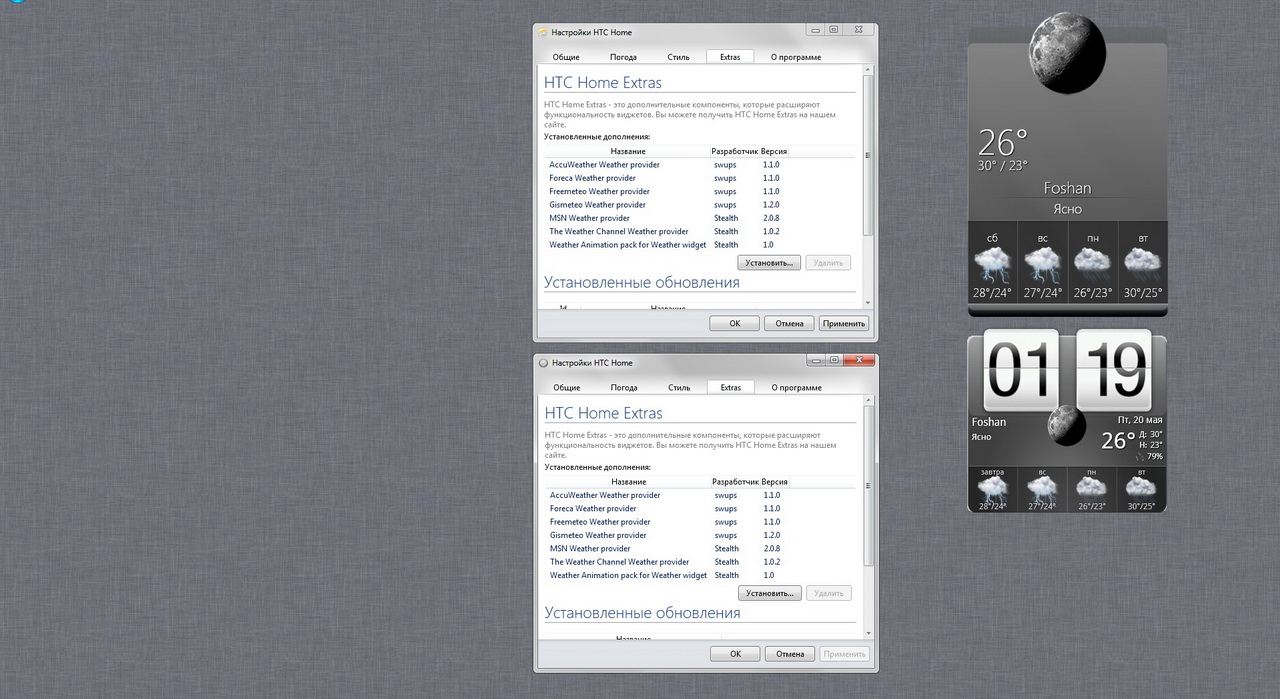Select MSN Weather provider in the upper window
Image resolution: width=1280 pixels, height=699 pixels.
coord(700,218)
